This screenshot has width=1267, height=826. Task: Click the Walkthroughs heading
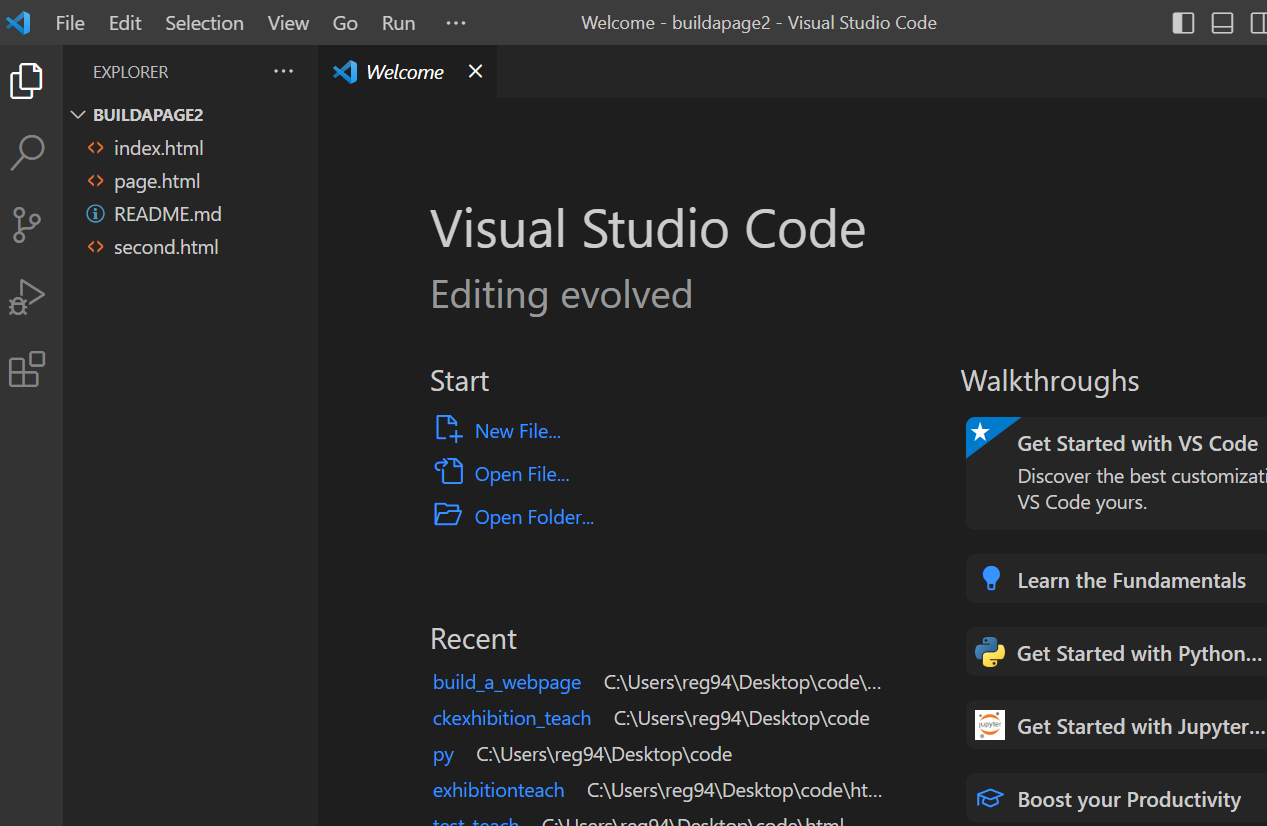[1050, 381]
